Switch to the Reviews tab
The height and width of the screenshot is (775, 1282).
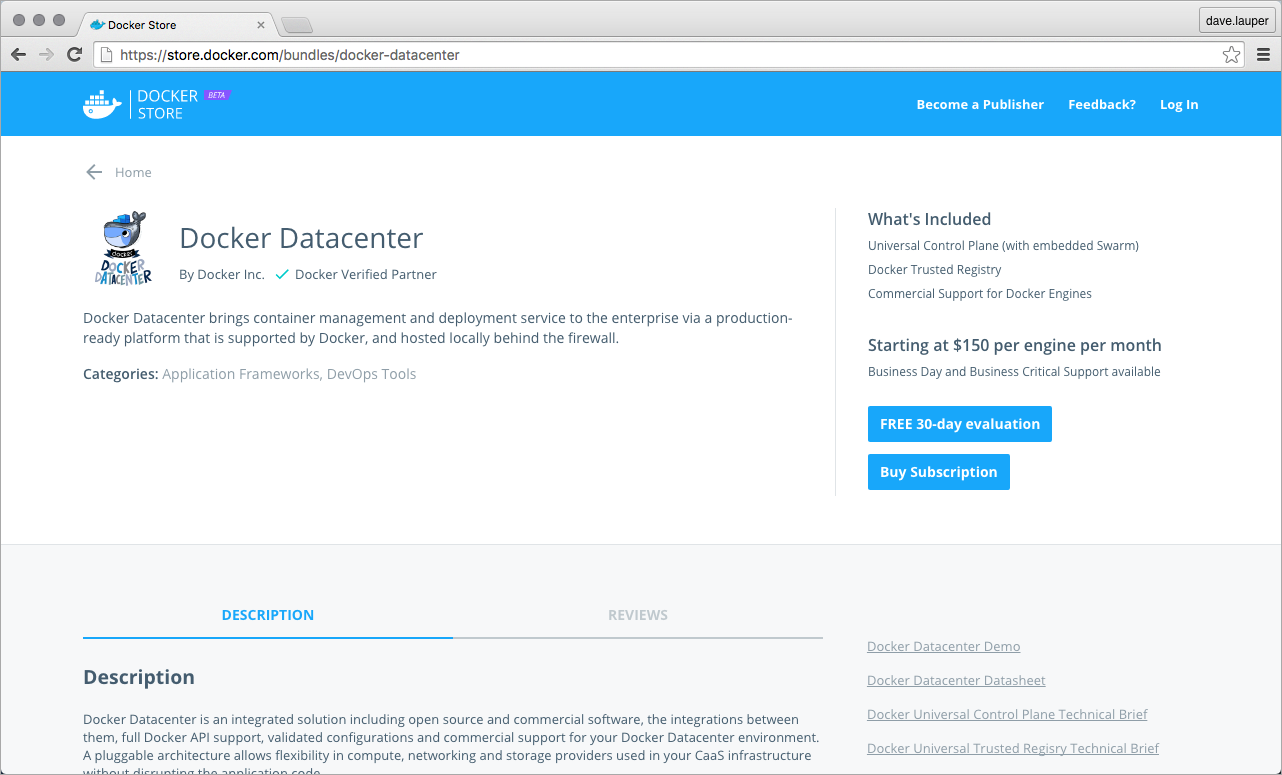637,615
